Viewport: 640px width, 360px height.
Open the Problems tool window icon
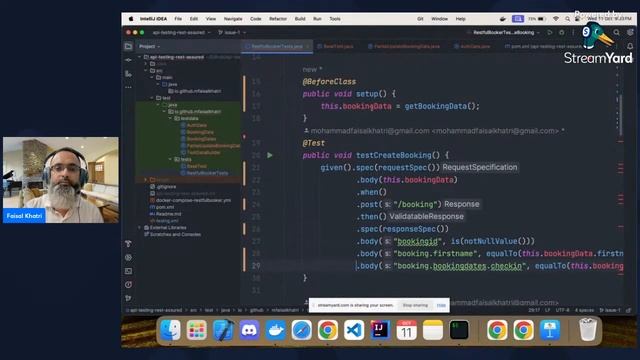[128, 284]
